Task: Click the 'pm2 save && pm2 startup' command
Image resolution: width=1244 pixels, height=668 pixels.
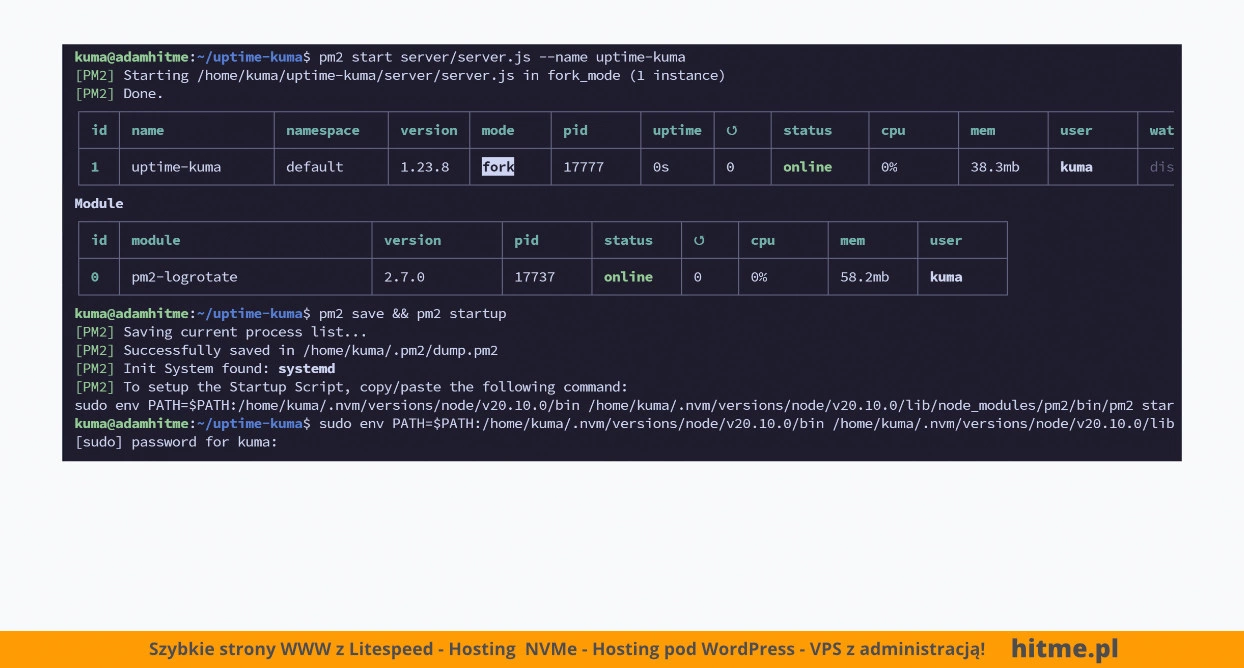Action: pos(413,313)
